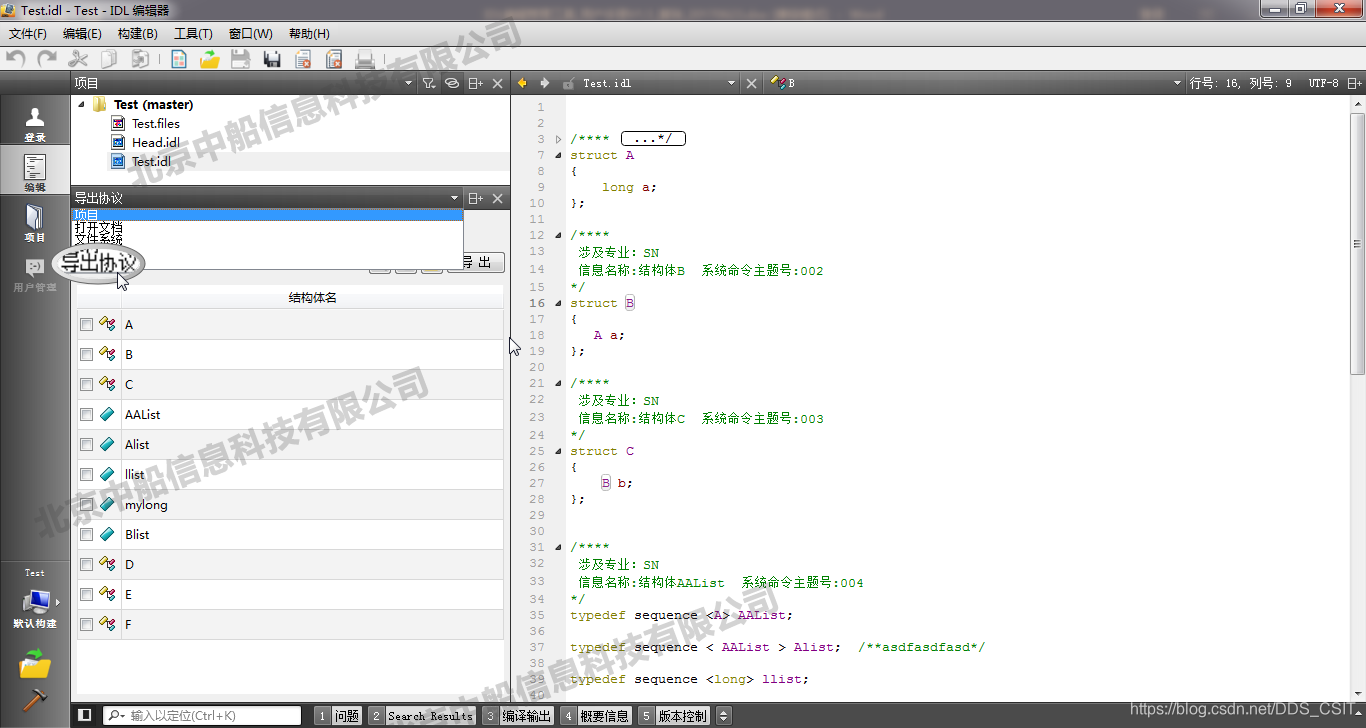
Task: Open the 项目 panel view dropdown arrow
Action: coord(408,84)
